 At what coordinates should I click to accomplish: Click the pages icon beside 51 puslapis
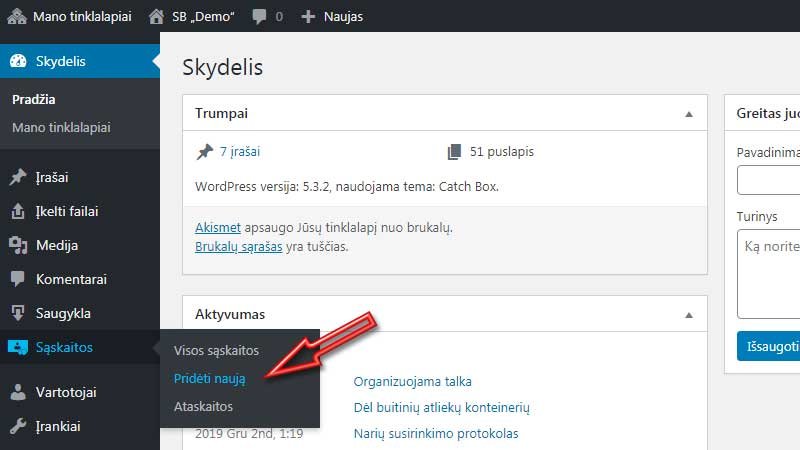click(454, 152)
